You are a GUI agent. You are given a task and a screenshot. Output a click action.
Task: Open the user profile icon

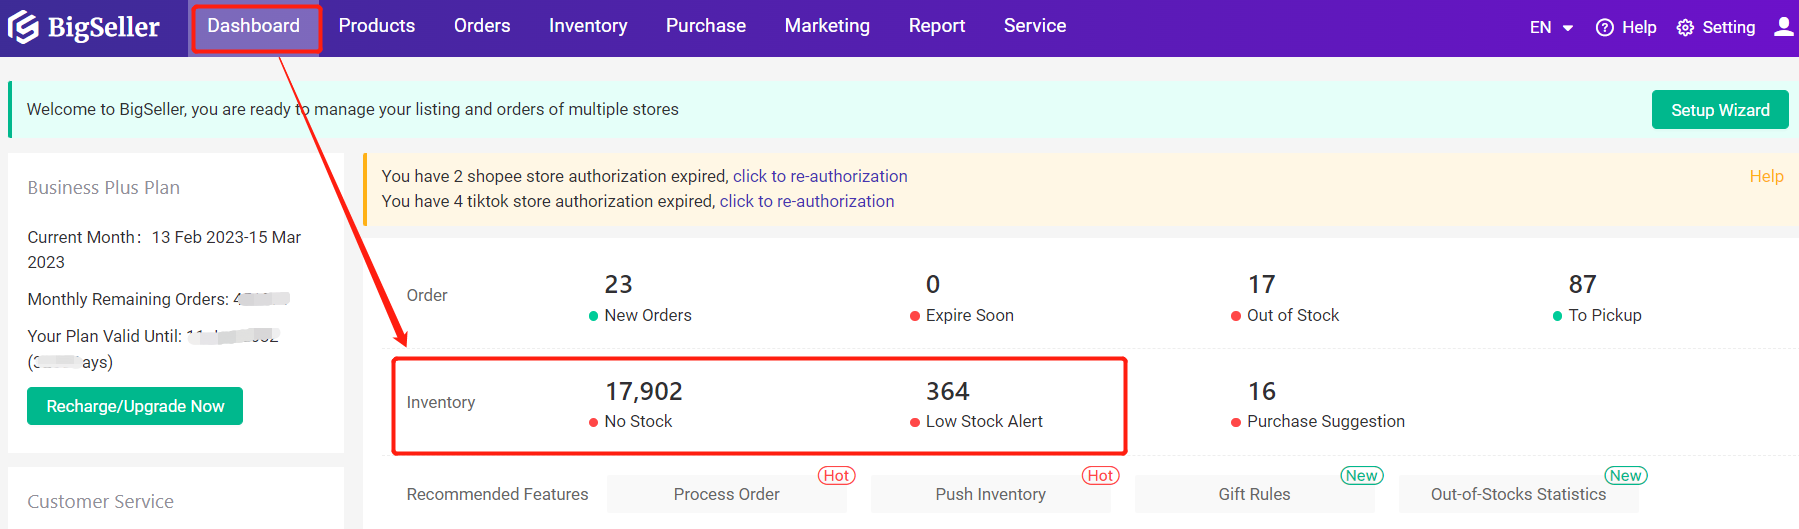click(1783, 27)
